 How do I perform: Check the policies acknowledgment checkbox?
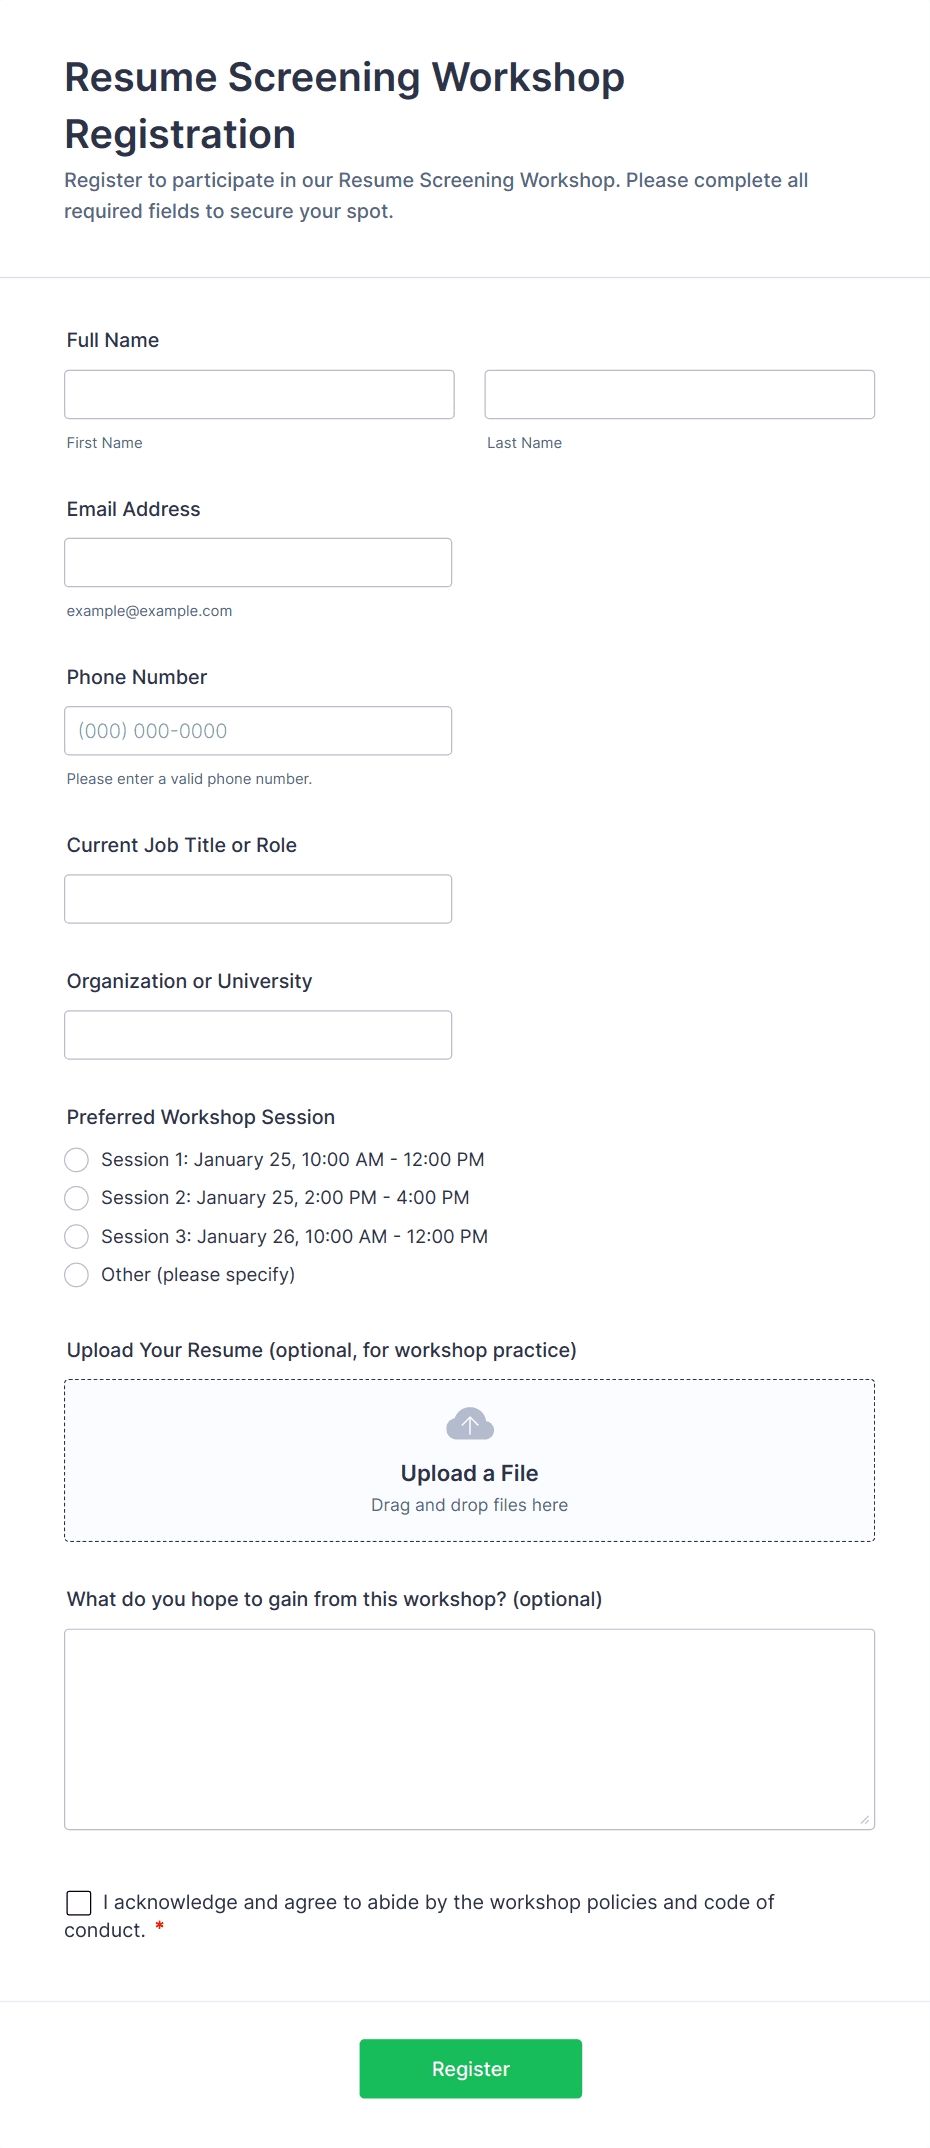[x=79, y=1903]
